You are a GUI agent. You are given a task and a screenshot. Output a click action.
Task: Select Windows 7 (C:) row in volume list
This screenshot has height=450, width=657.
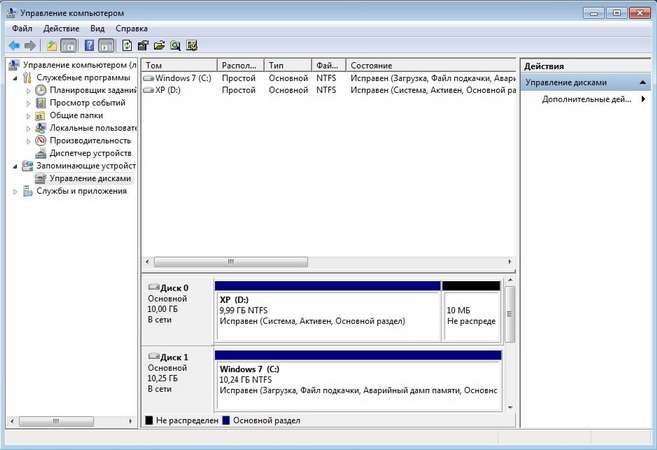329,78
